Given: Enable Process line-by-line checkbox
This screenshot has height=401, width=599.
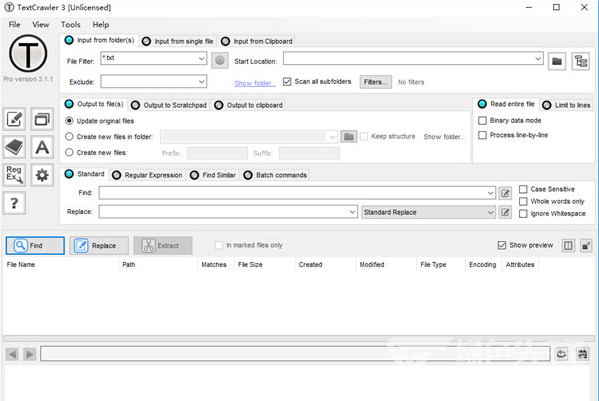Looking at the screenshot, I should pyautogui.click(x=482, y=135).
